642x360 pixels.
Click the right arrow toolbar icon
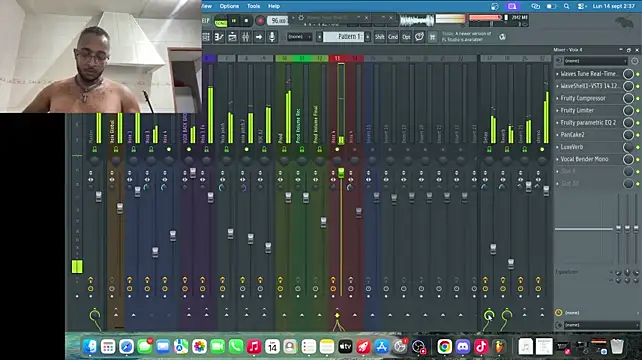(259, 37)
